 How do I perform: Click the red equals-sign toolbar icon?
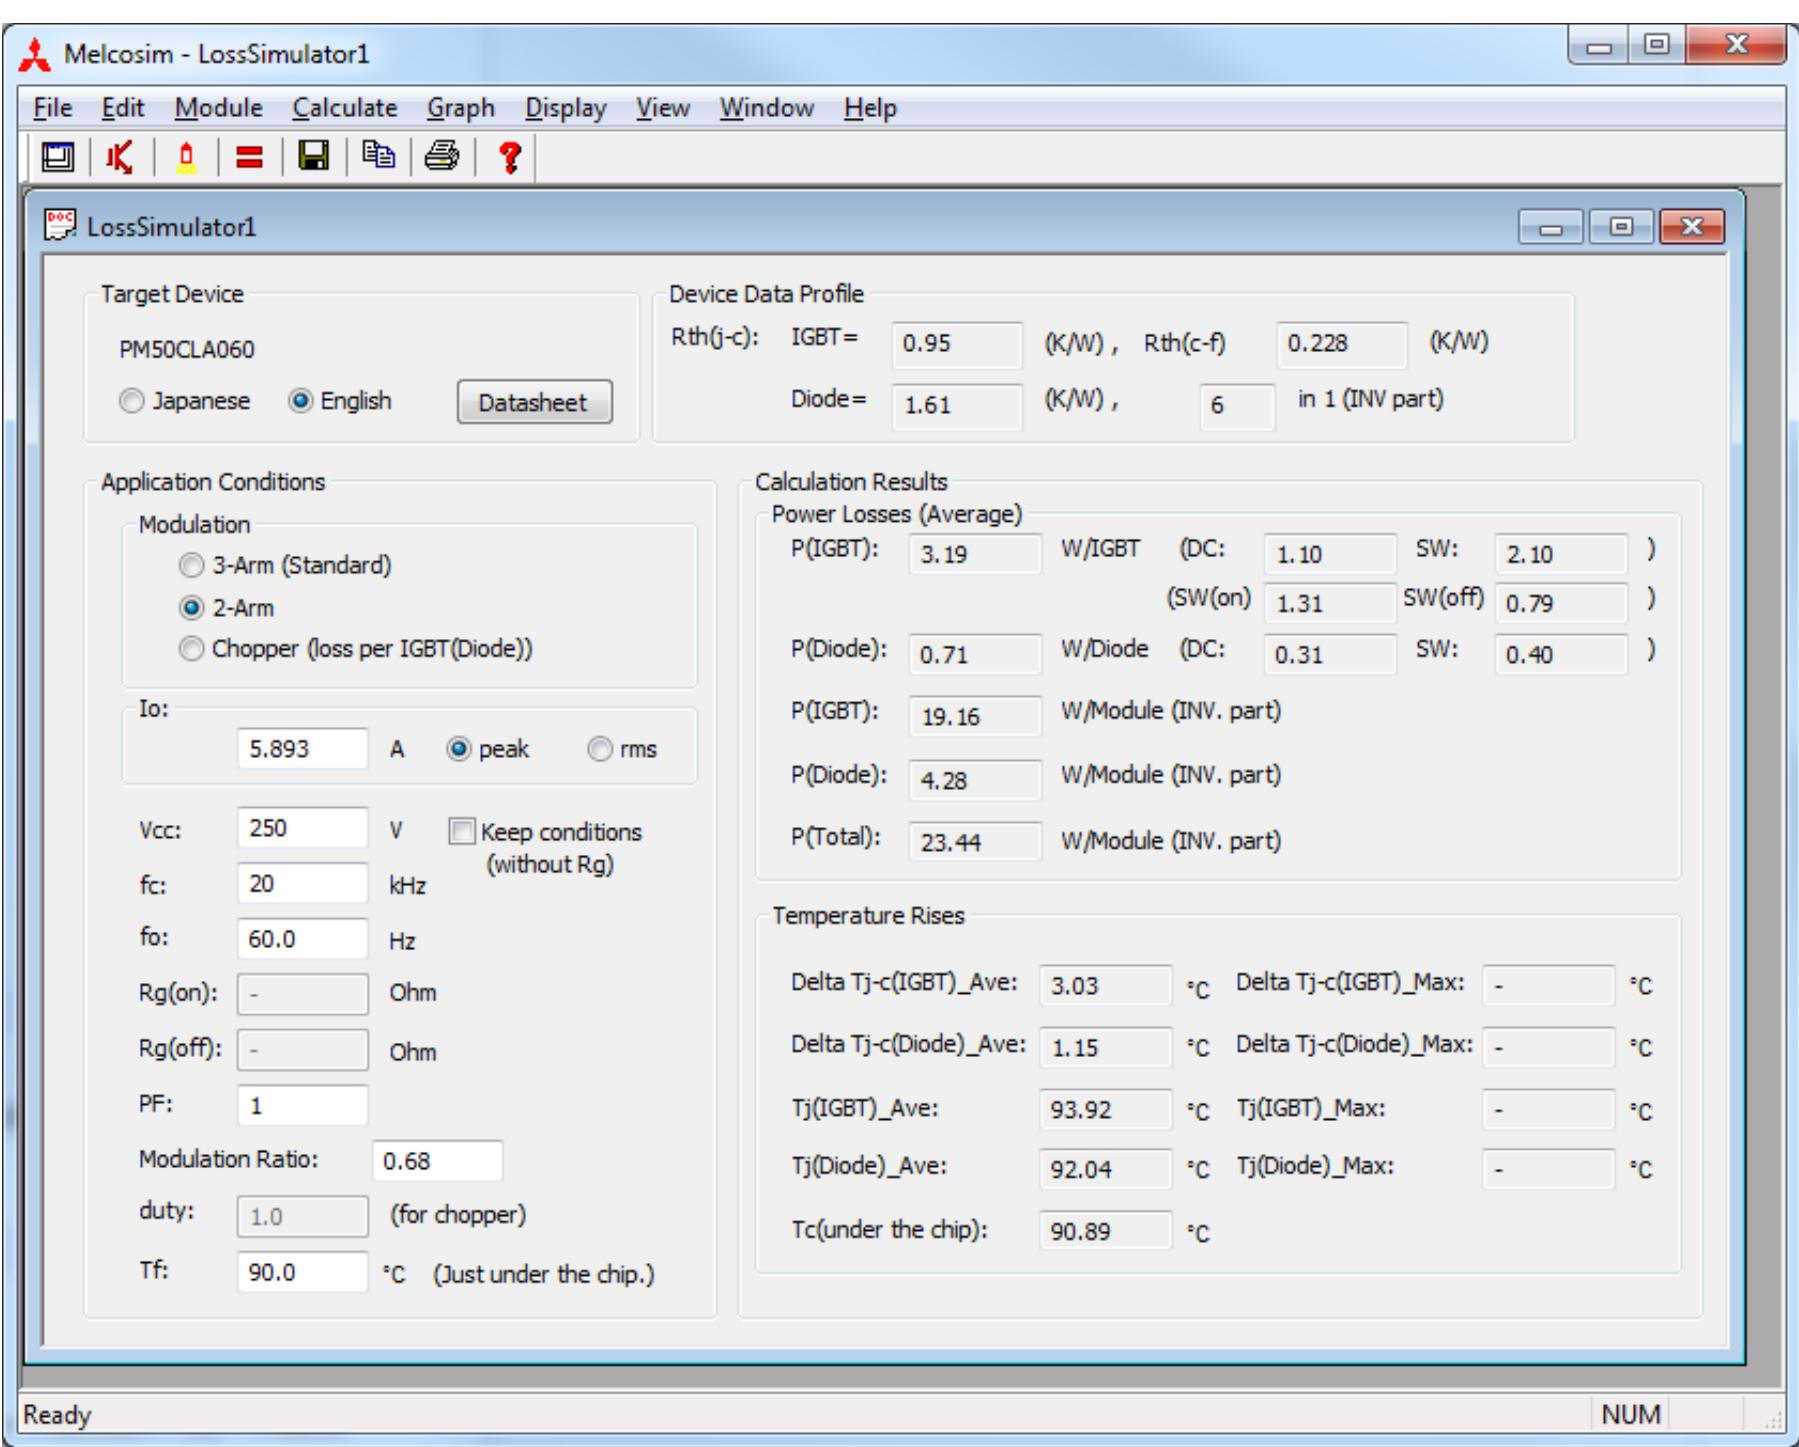[249, 157]
